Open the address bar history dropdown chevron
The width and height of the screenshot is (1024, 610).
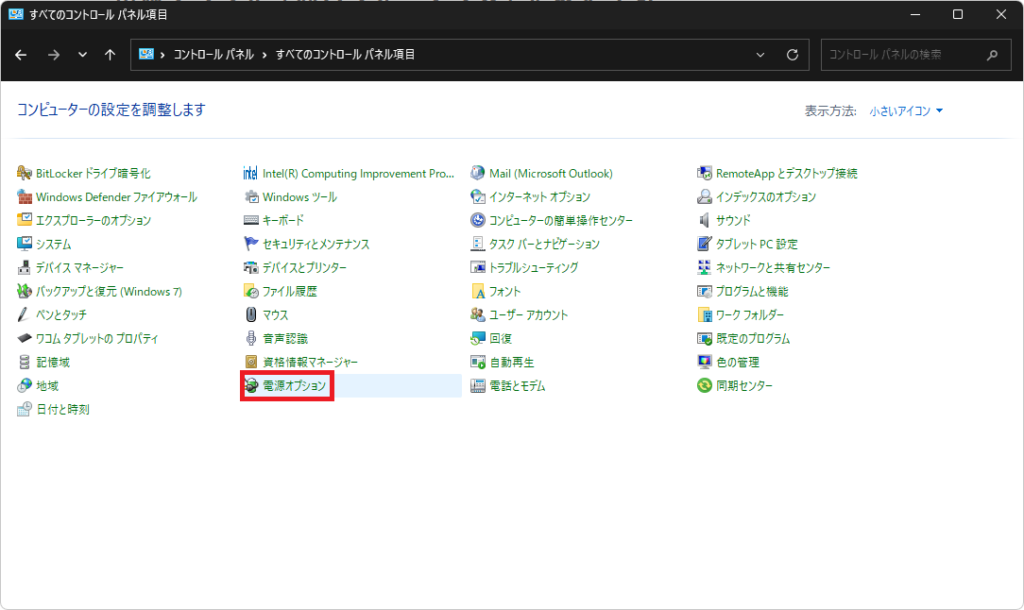[761, 55]
